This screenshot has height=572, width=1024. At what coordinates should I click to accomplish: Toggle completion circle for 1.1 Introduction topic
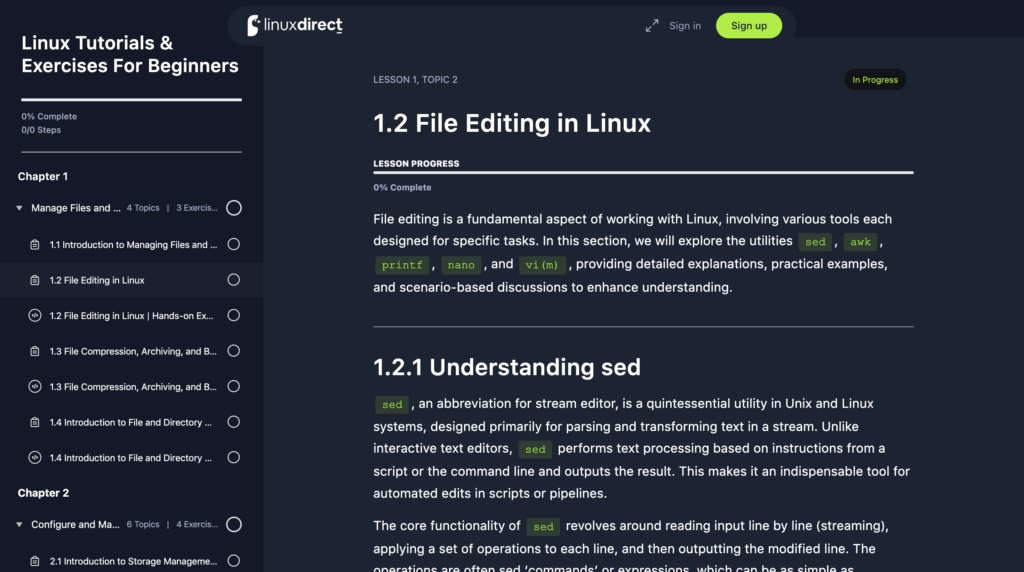(x=234, y=244)
